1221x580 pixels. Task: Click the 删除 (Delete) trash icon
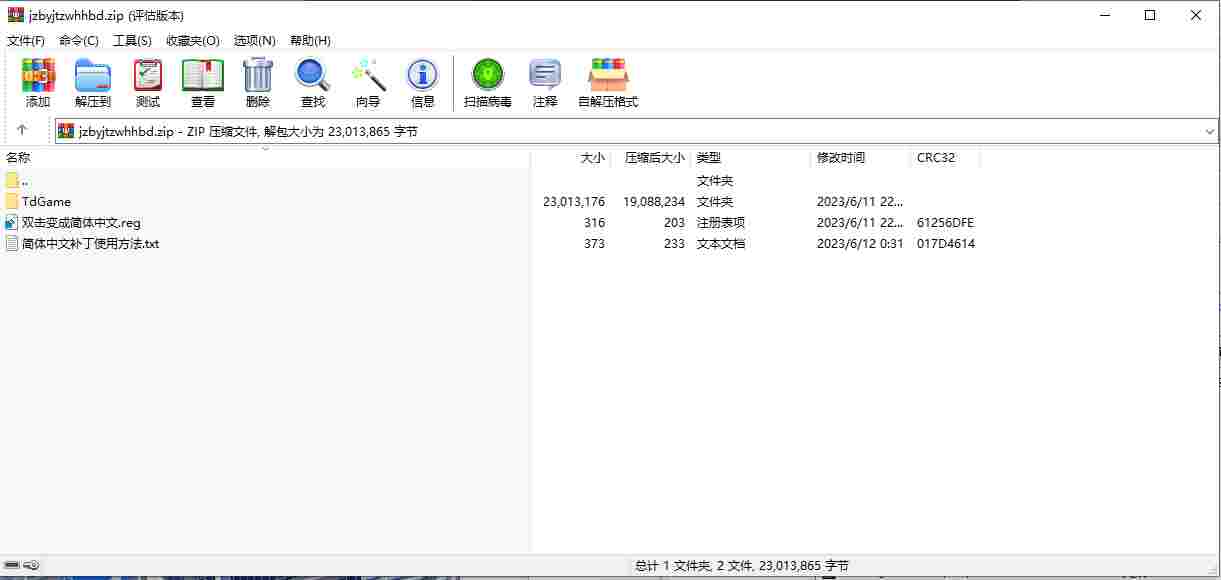tap(258, 75)
